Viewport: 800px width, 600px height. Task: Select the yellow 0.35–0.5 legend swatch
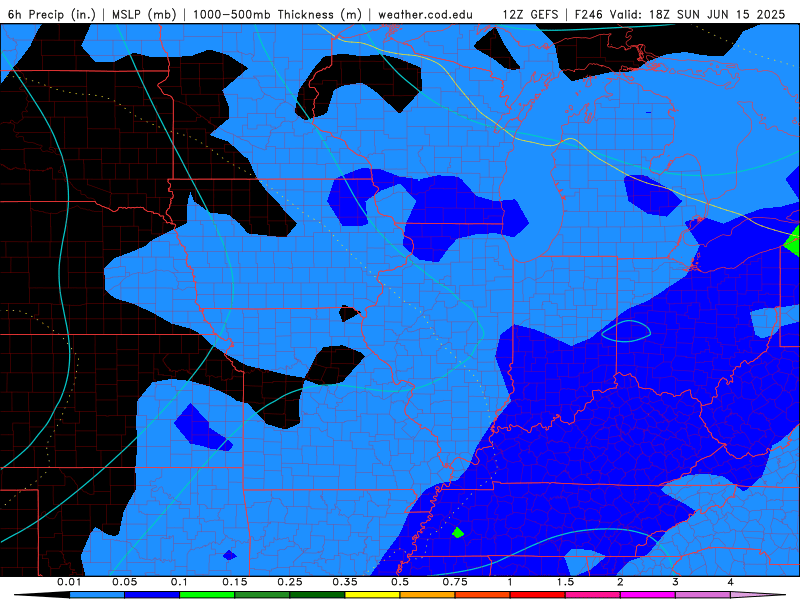coord(372,595)
